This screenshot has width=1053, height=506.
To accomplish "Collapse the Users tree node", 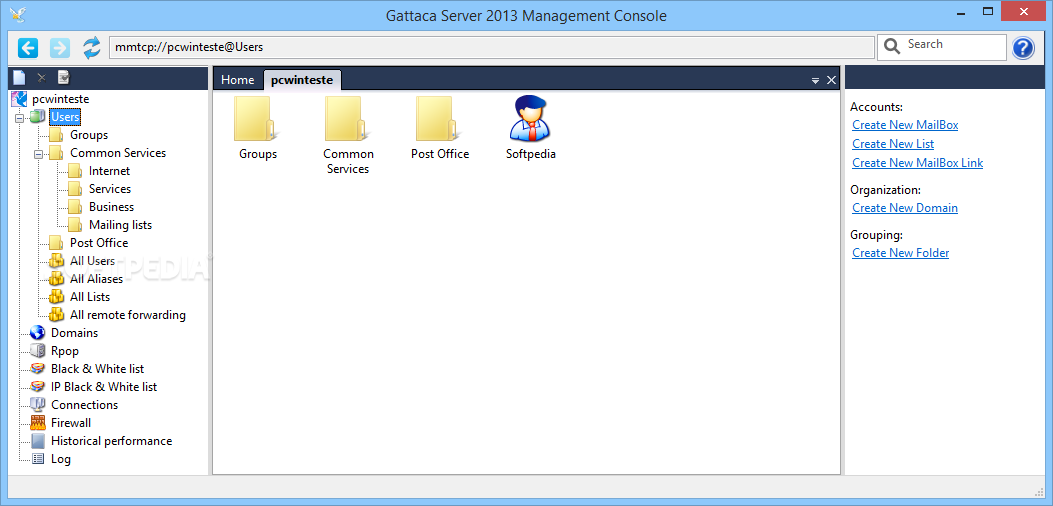I will pyautogui.click(x=19, y=118).
